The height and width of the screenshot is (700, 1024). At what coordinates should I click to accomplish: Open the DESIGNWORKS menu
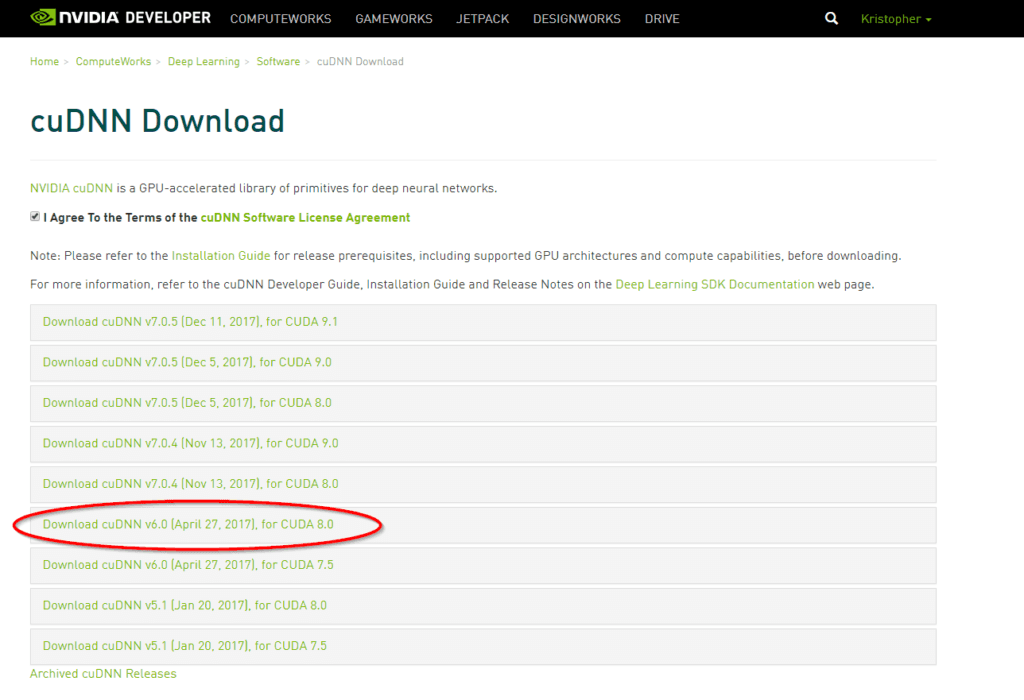(577, 19)
